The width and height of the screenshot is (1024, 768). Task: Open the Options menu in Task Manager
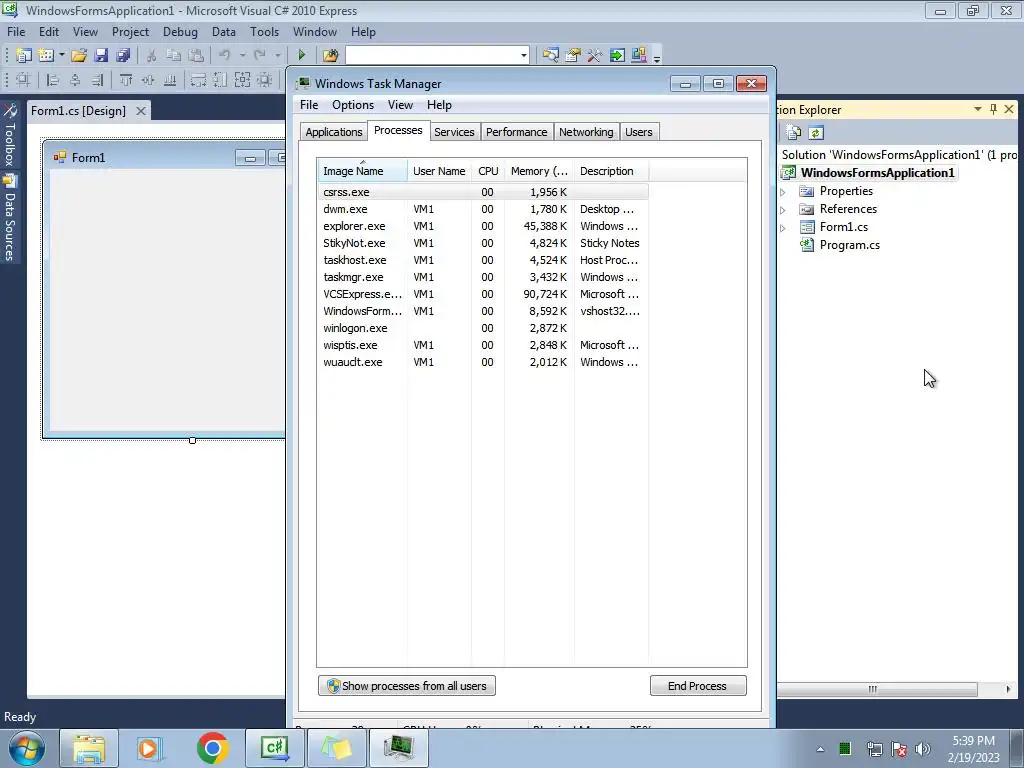[353, 104]
